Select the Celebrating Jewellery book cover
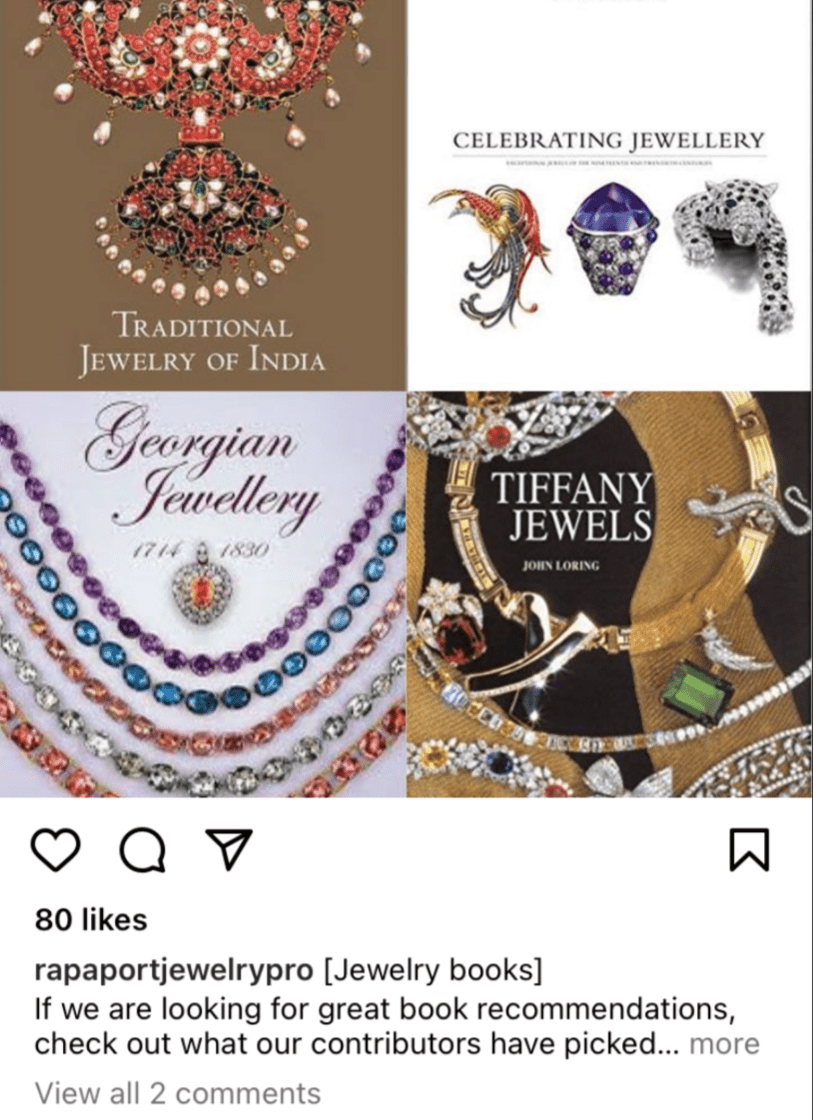The image size is (813, 1120). point(610,195)
